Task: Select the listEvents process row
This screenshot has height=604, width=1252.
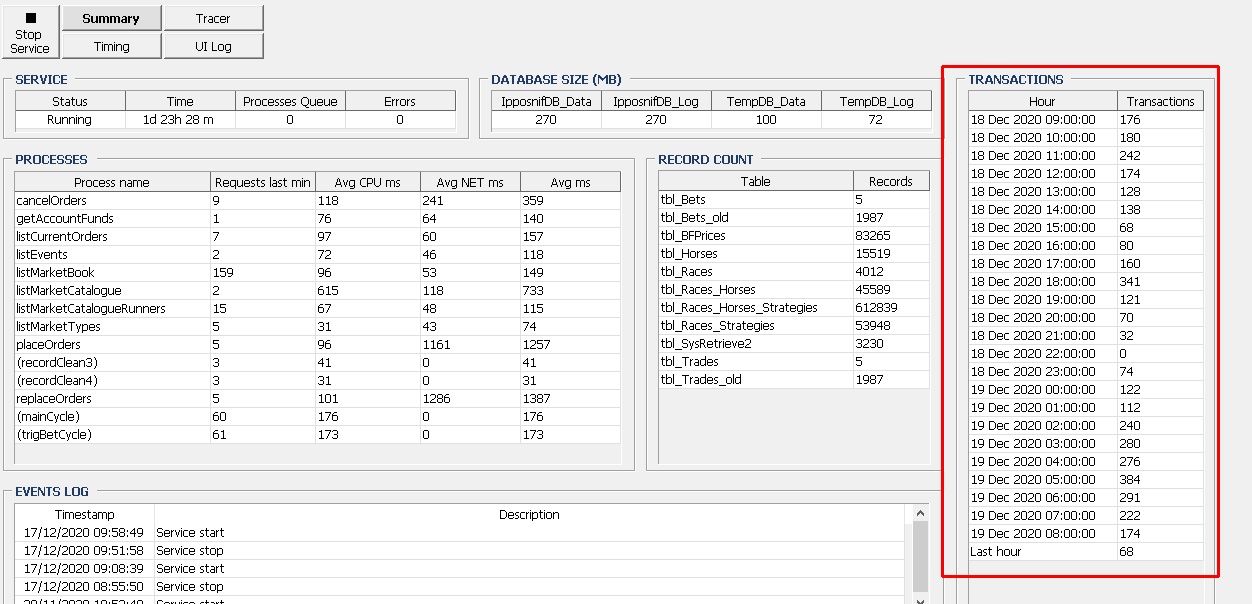Action: click(317, 255)
